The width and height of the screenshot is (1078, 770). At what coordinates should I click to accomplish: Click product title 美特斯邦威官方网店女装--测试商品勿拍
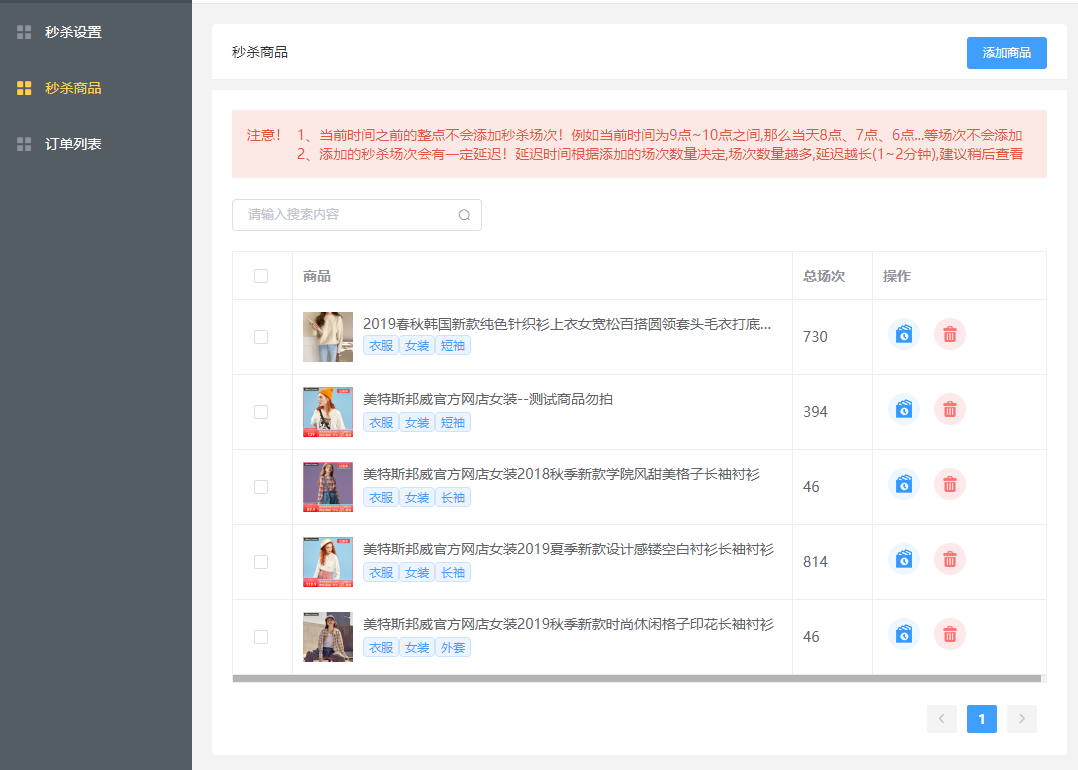[x=488, y=399]
